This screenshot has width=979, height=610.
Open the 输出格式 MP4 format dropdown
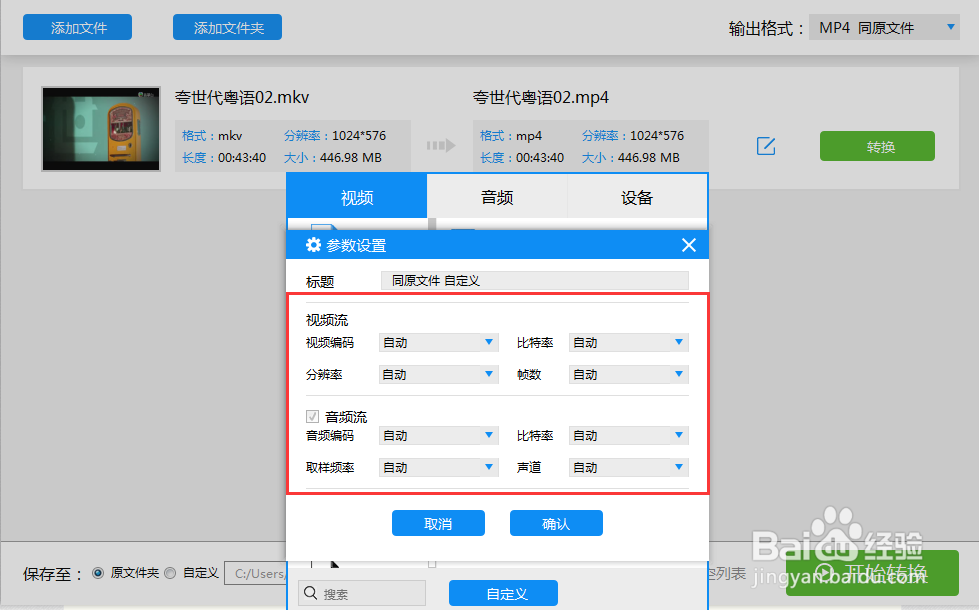point(884,27)
